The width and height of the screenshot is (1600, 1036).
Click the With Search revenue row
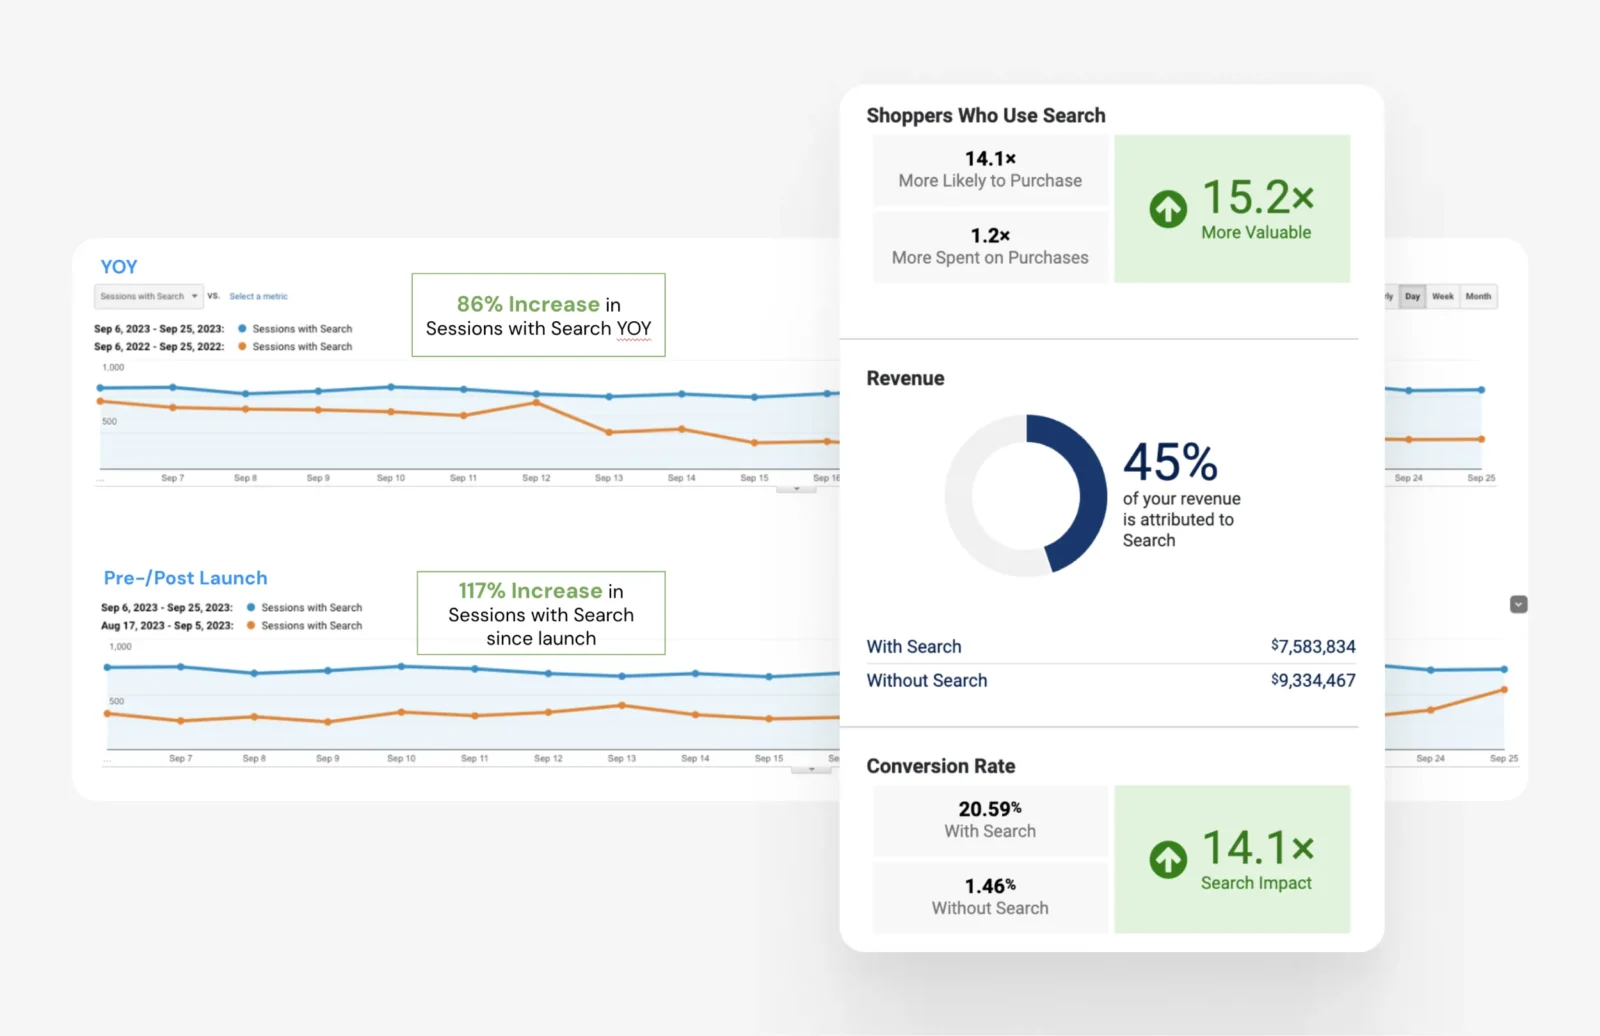[1111, 646]
